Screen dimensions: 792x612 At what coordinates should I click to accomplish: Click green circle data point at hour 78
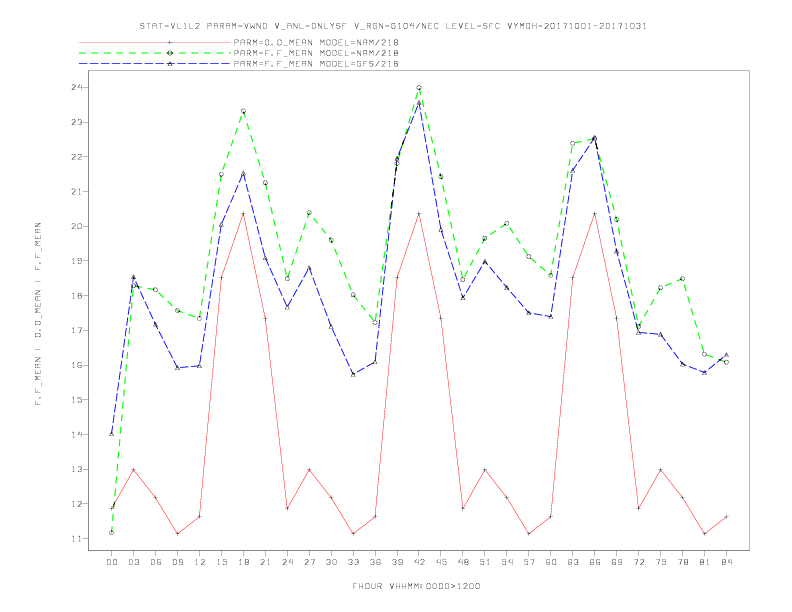682,279
